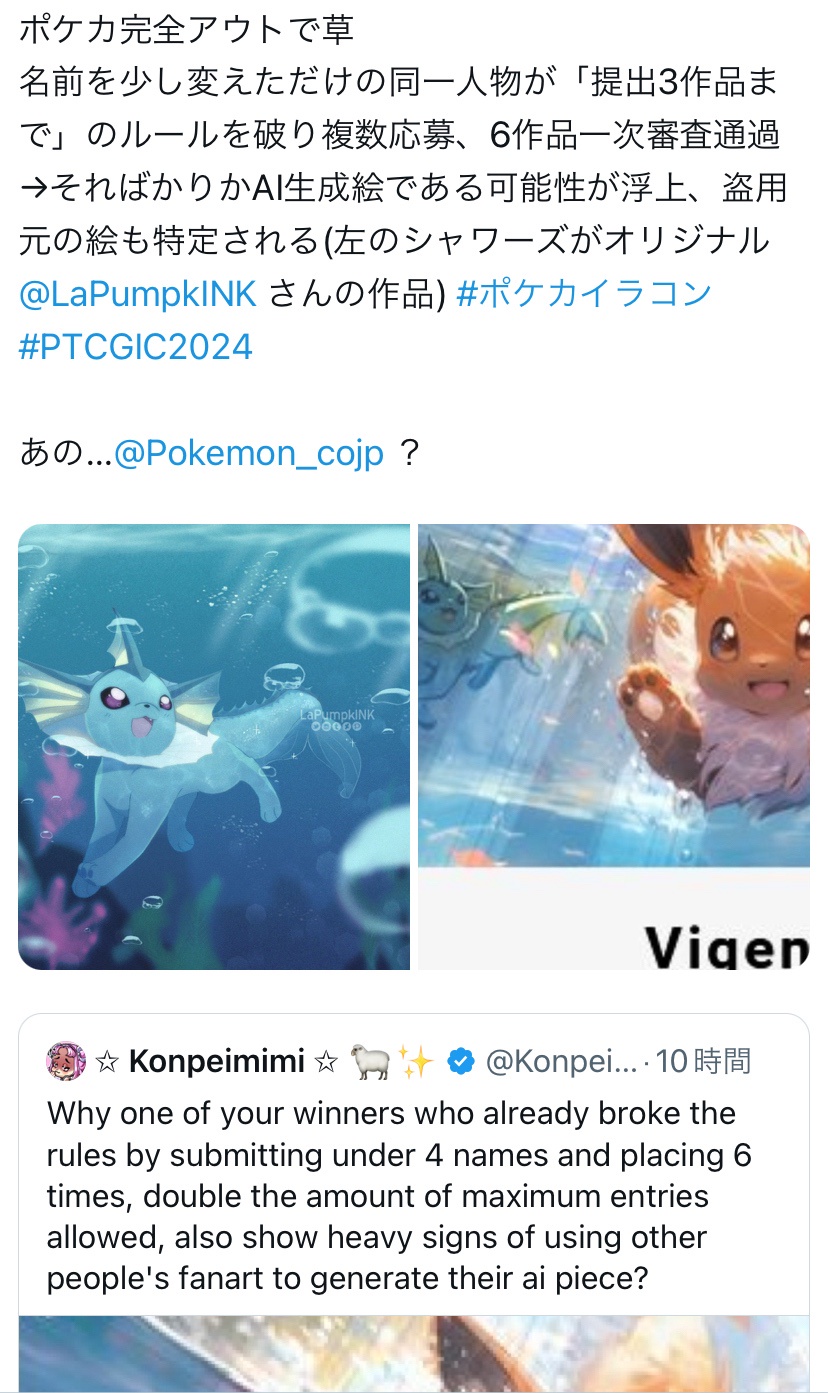
Task: Open the quoted tweet's 10時間 timestamp
Action: [x=704, y=1061]
